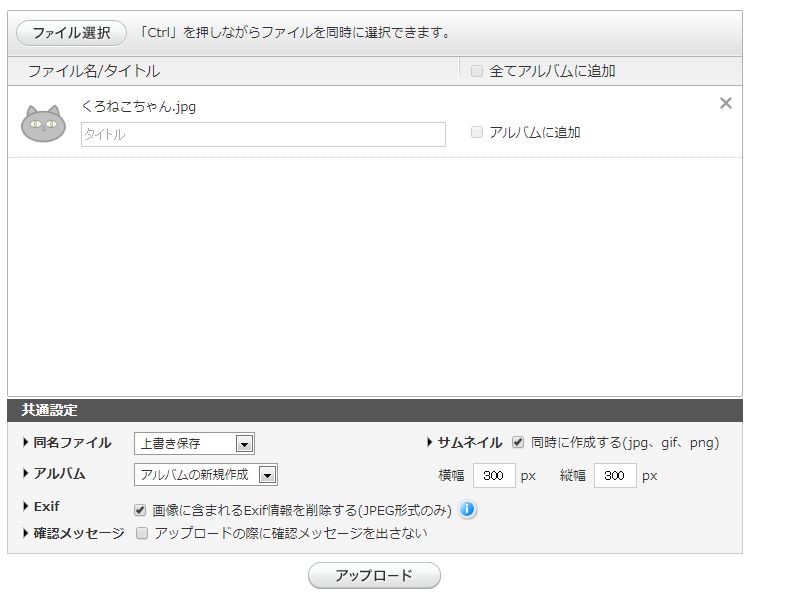The image size is (795, 599).
Task: Toggle サムネイル 同時に作成する checkbox
Action: coord(518,442)
